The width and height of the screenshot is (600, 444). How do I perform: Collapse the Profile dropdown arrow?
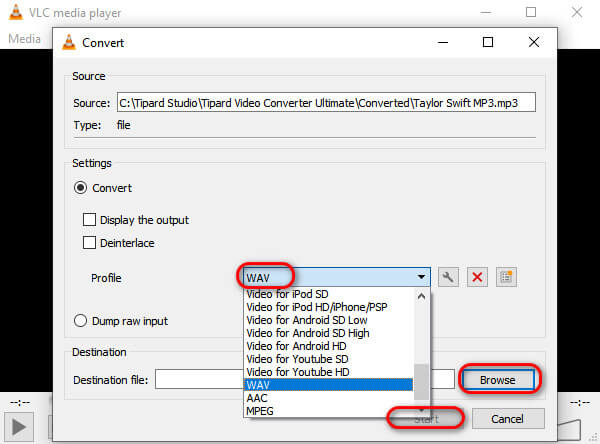[423, 277]
